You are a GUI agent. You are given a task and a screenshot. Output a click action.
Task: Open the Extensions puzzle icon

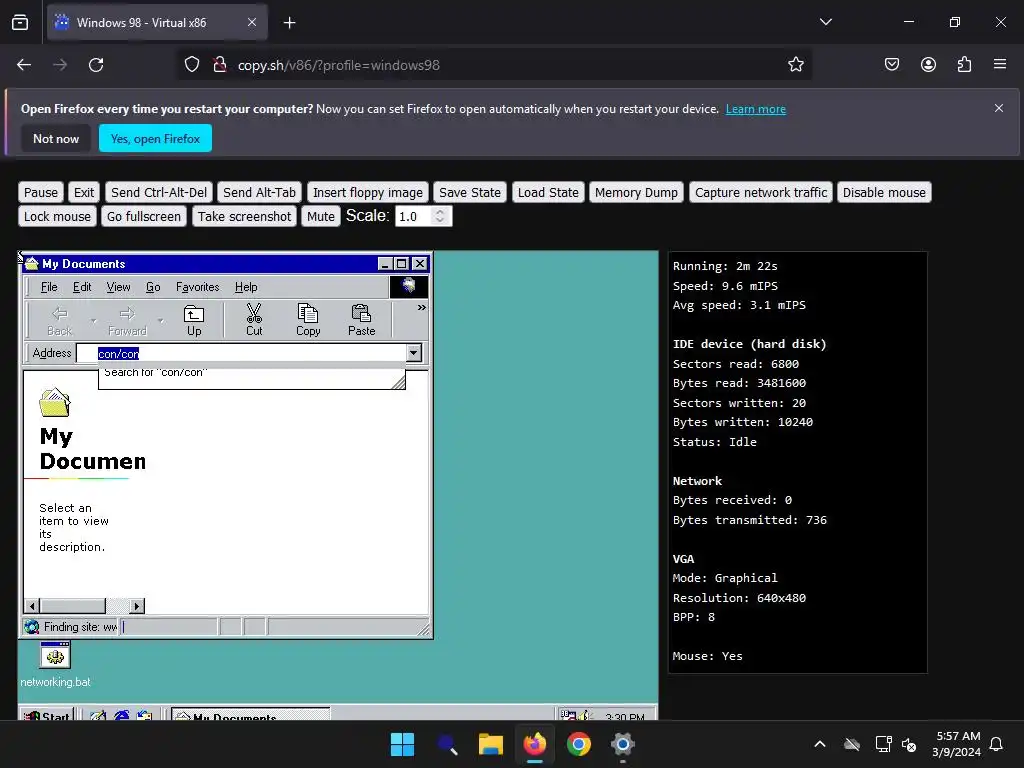(964, 65)
